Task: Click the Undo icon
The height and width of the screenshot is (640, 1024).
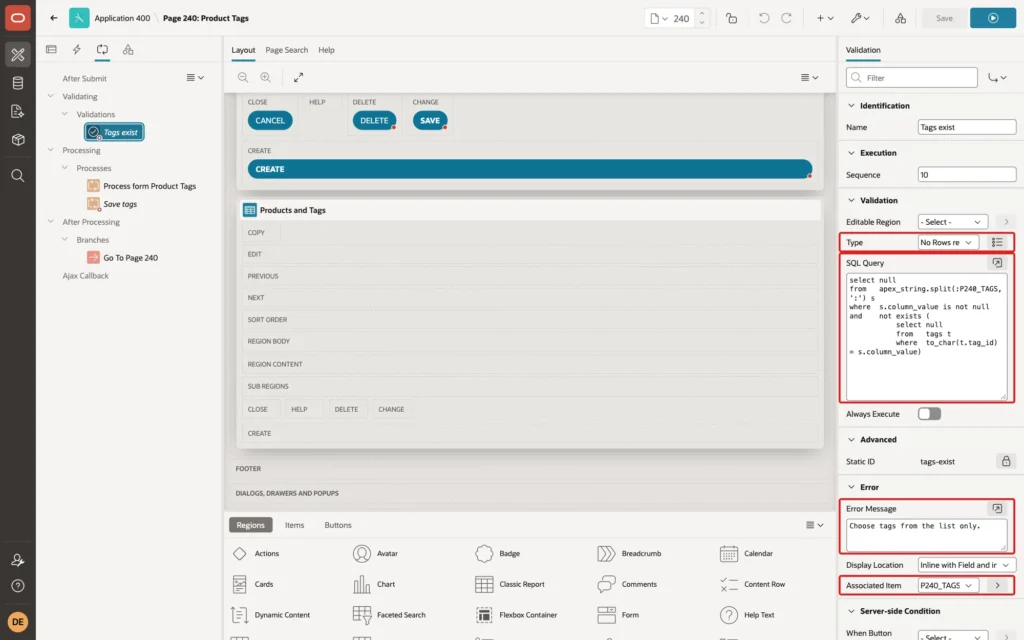Action: (763, 18)
